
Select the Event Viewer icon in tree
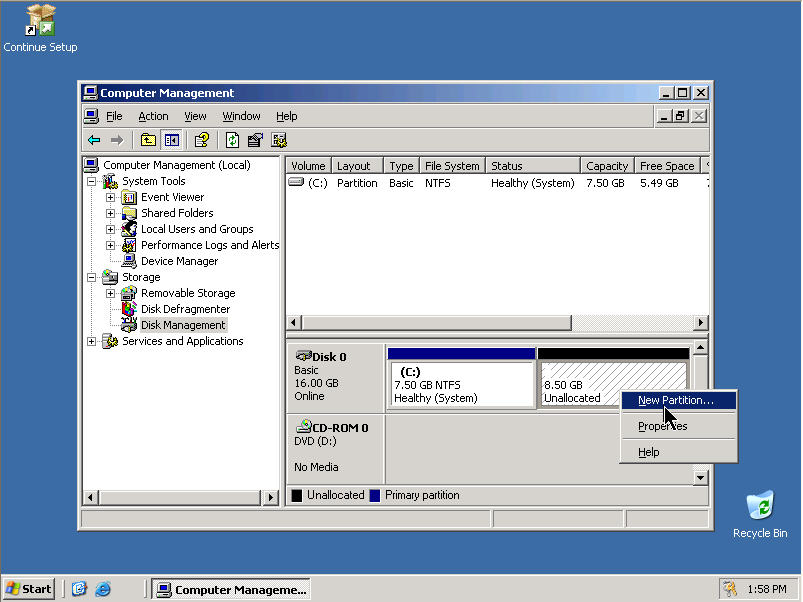[x=129, y=197]
